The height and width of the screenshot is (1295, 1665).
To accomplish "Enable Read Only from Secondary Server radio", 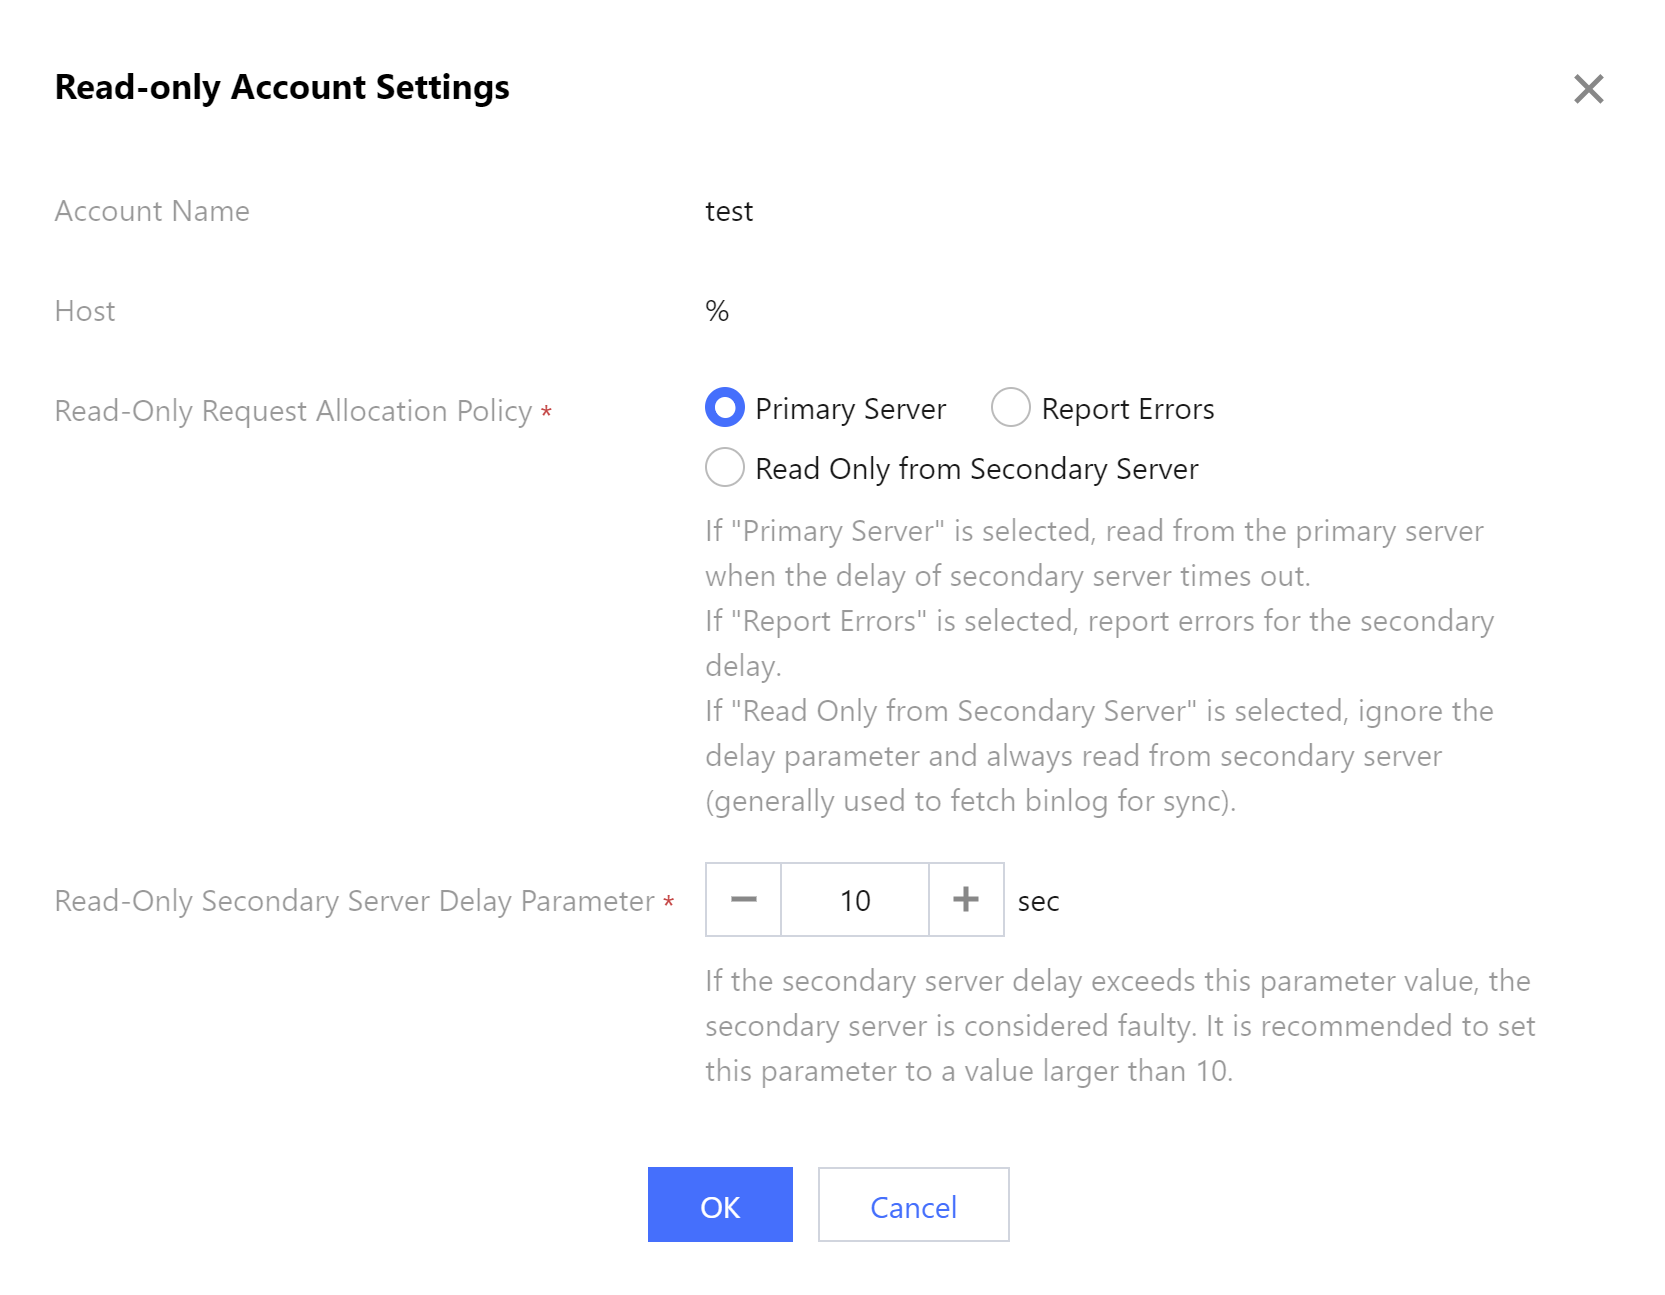I will [x=725, y=467].
